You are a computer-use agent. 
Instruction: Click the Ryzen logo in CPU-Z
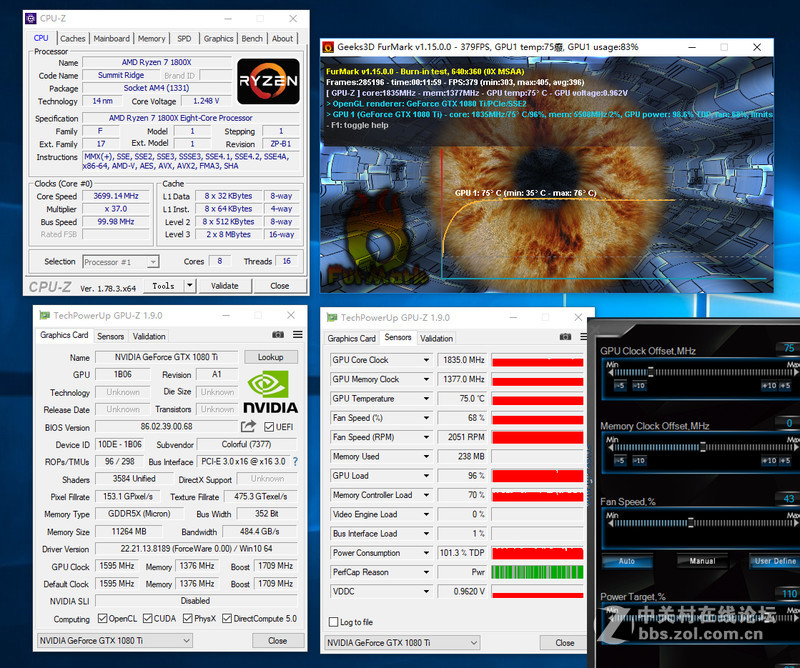pos(268,80)
